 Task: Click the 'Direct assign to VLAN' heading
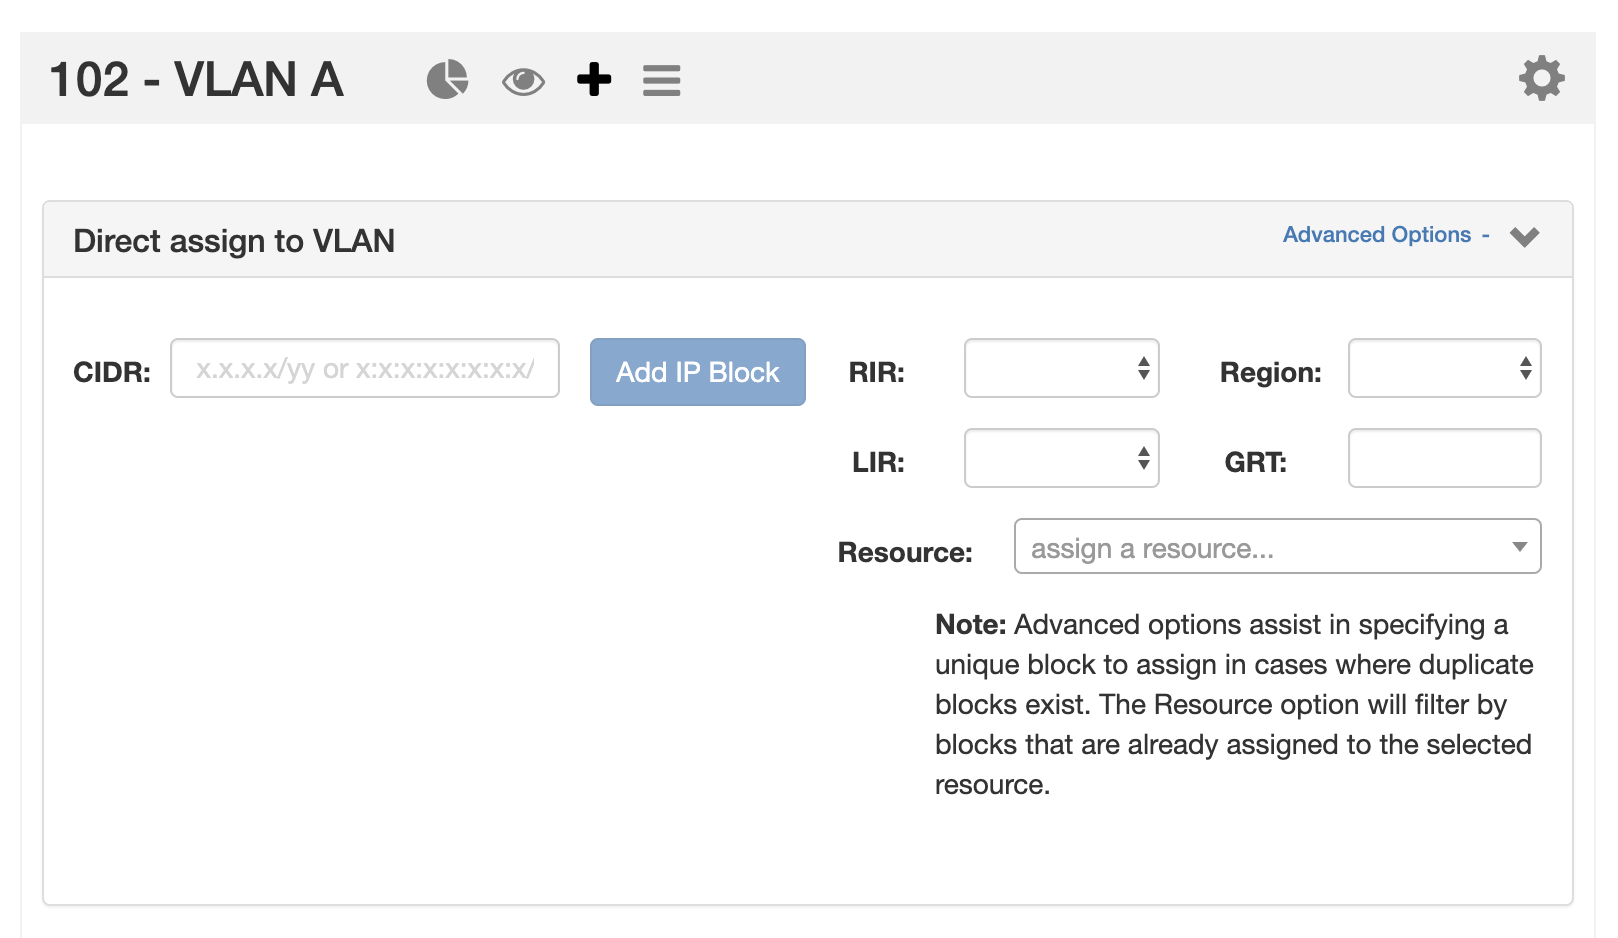pos(234,241)
